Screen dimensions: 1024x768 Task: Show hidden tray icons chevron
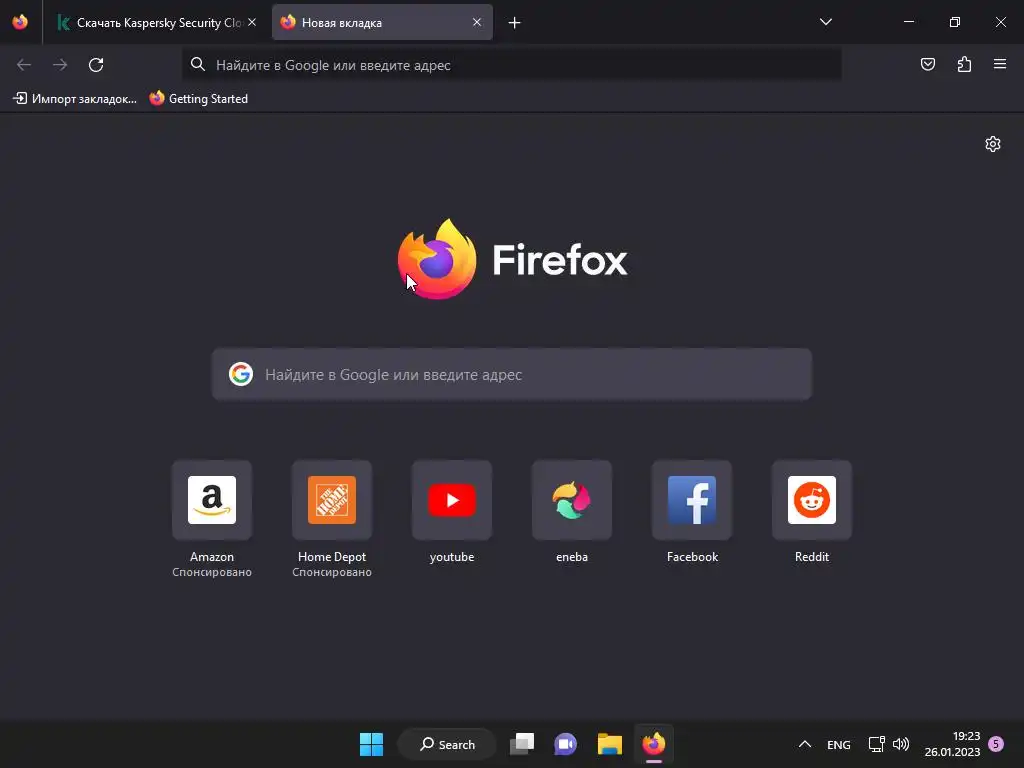coord(805,744)
